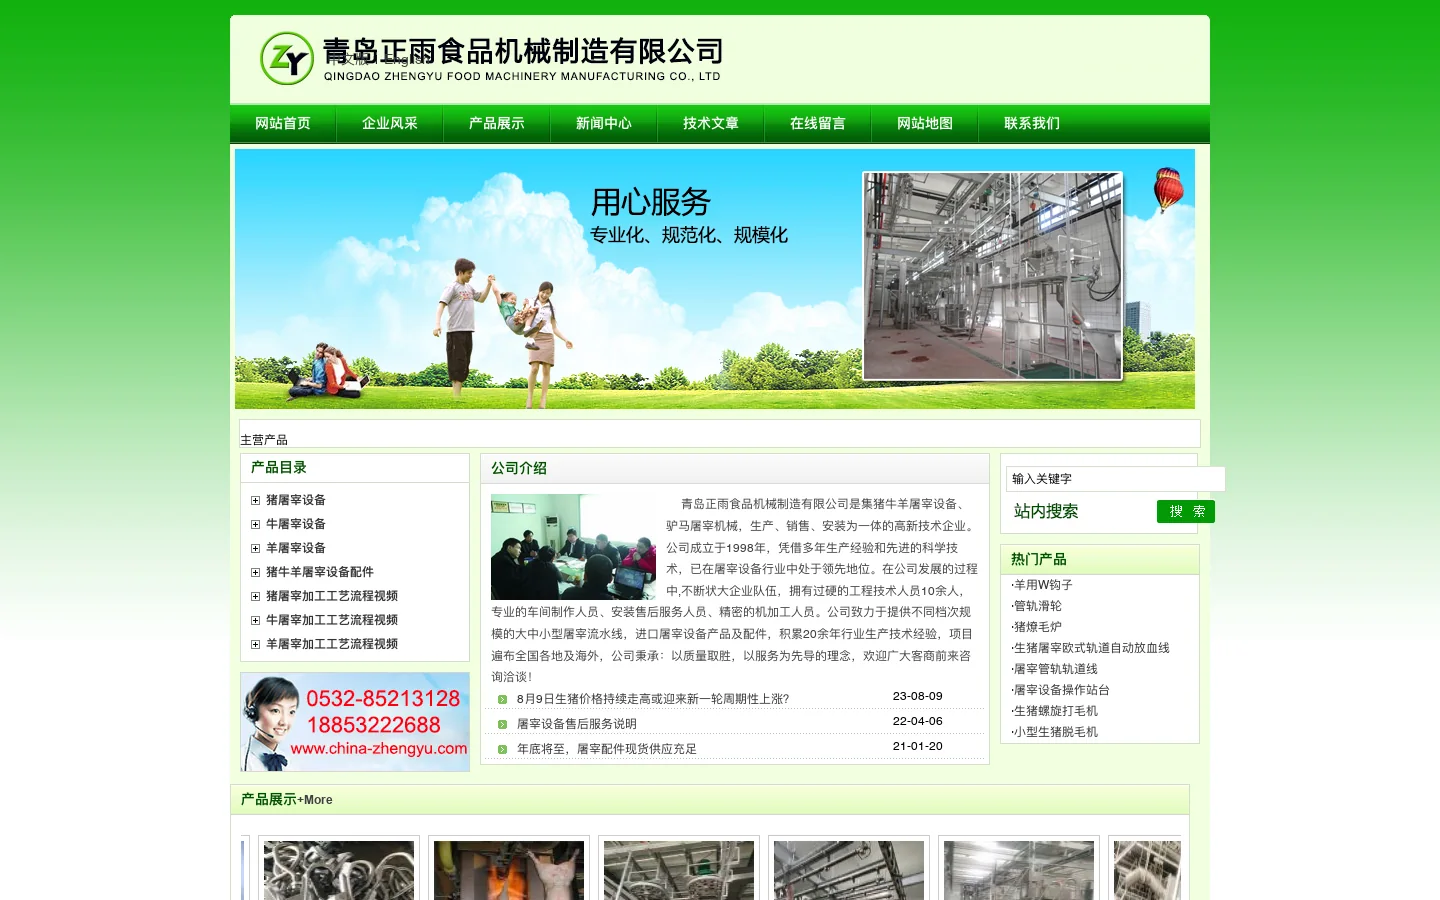Click plus icon beside 牛屠宰加工工艺流程视频

click(255, 620)
